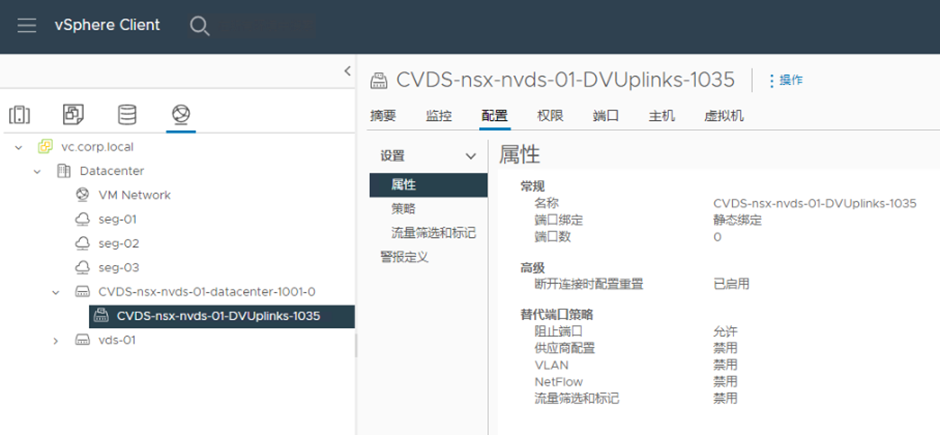The height and width of the screenshot is (435, 940).
Task: Select vds-01 in the tree
Action: click(117, 340)
